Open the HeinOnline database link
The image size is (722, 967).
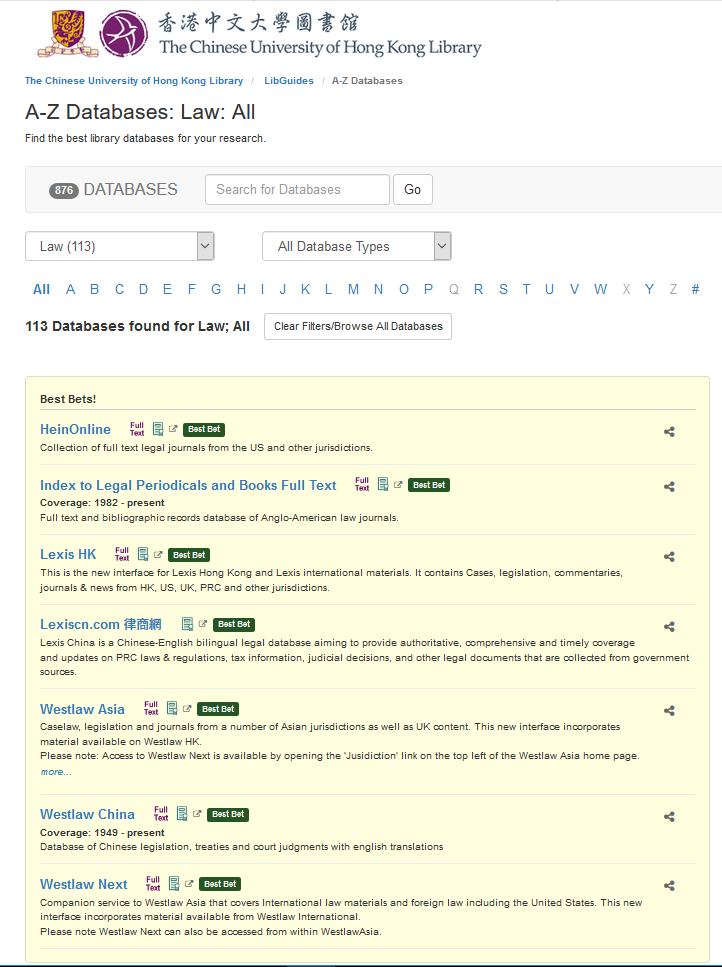(75, 429)
